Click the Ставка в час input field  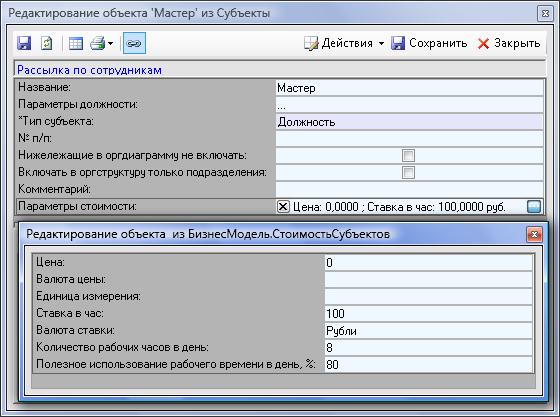[428, 313]
